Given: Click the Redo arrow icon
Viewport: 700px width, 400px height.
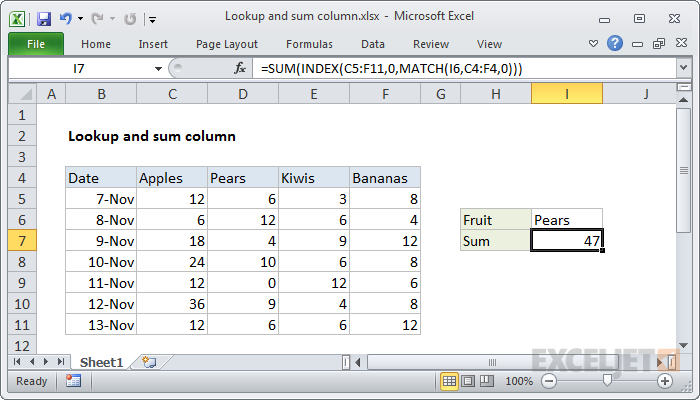Looking at the screenshot, I should (x=97, y=19).
